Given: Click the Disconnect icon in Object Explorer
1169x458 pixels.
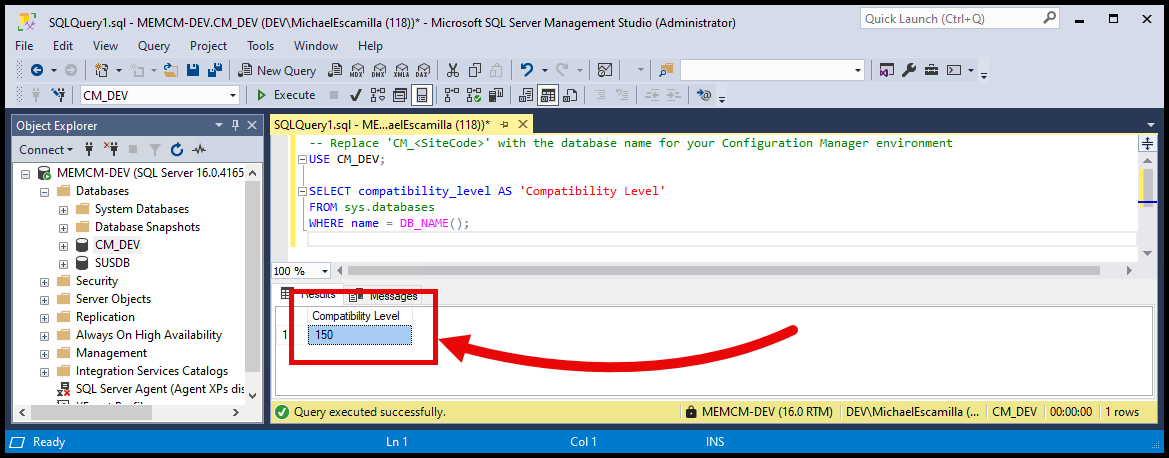Looking at the screenshot, I should (x=111, y=149).
